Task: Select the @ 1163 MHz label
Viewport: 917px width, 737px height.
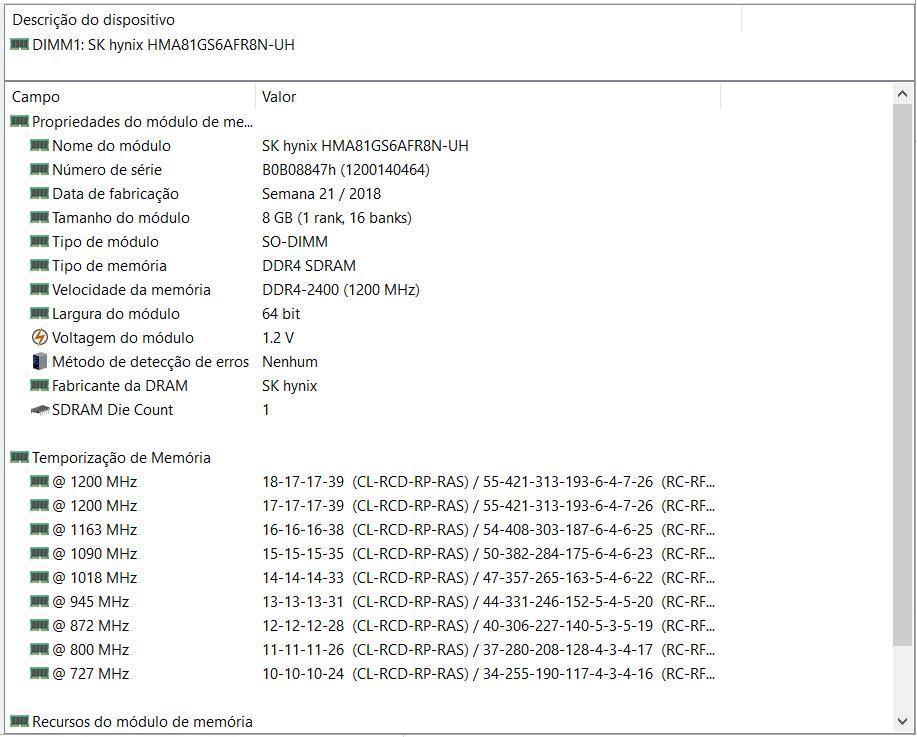Action: pos(94,529)
